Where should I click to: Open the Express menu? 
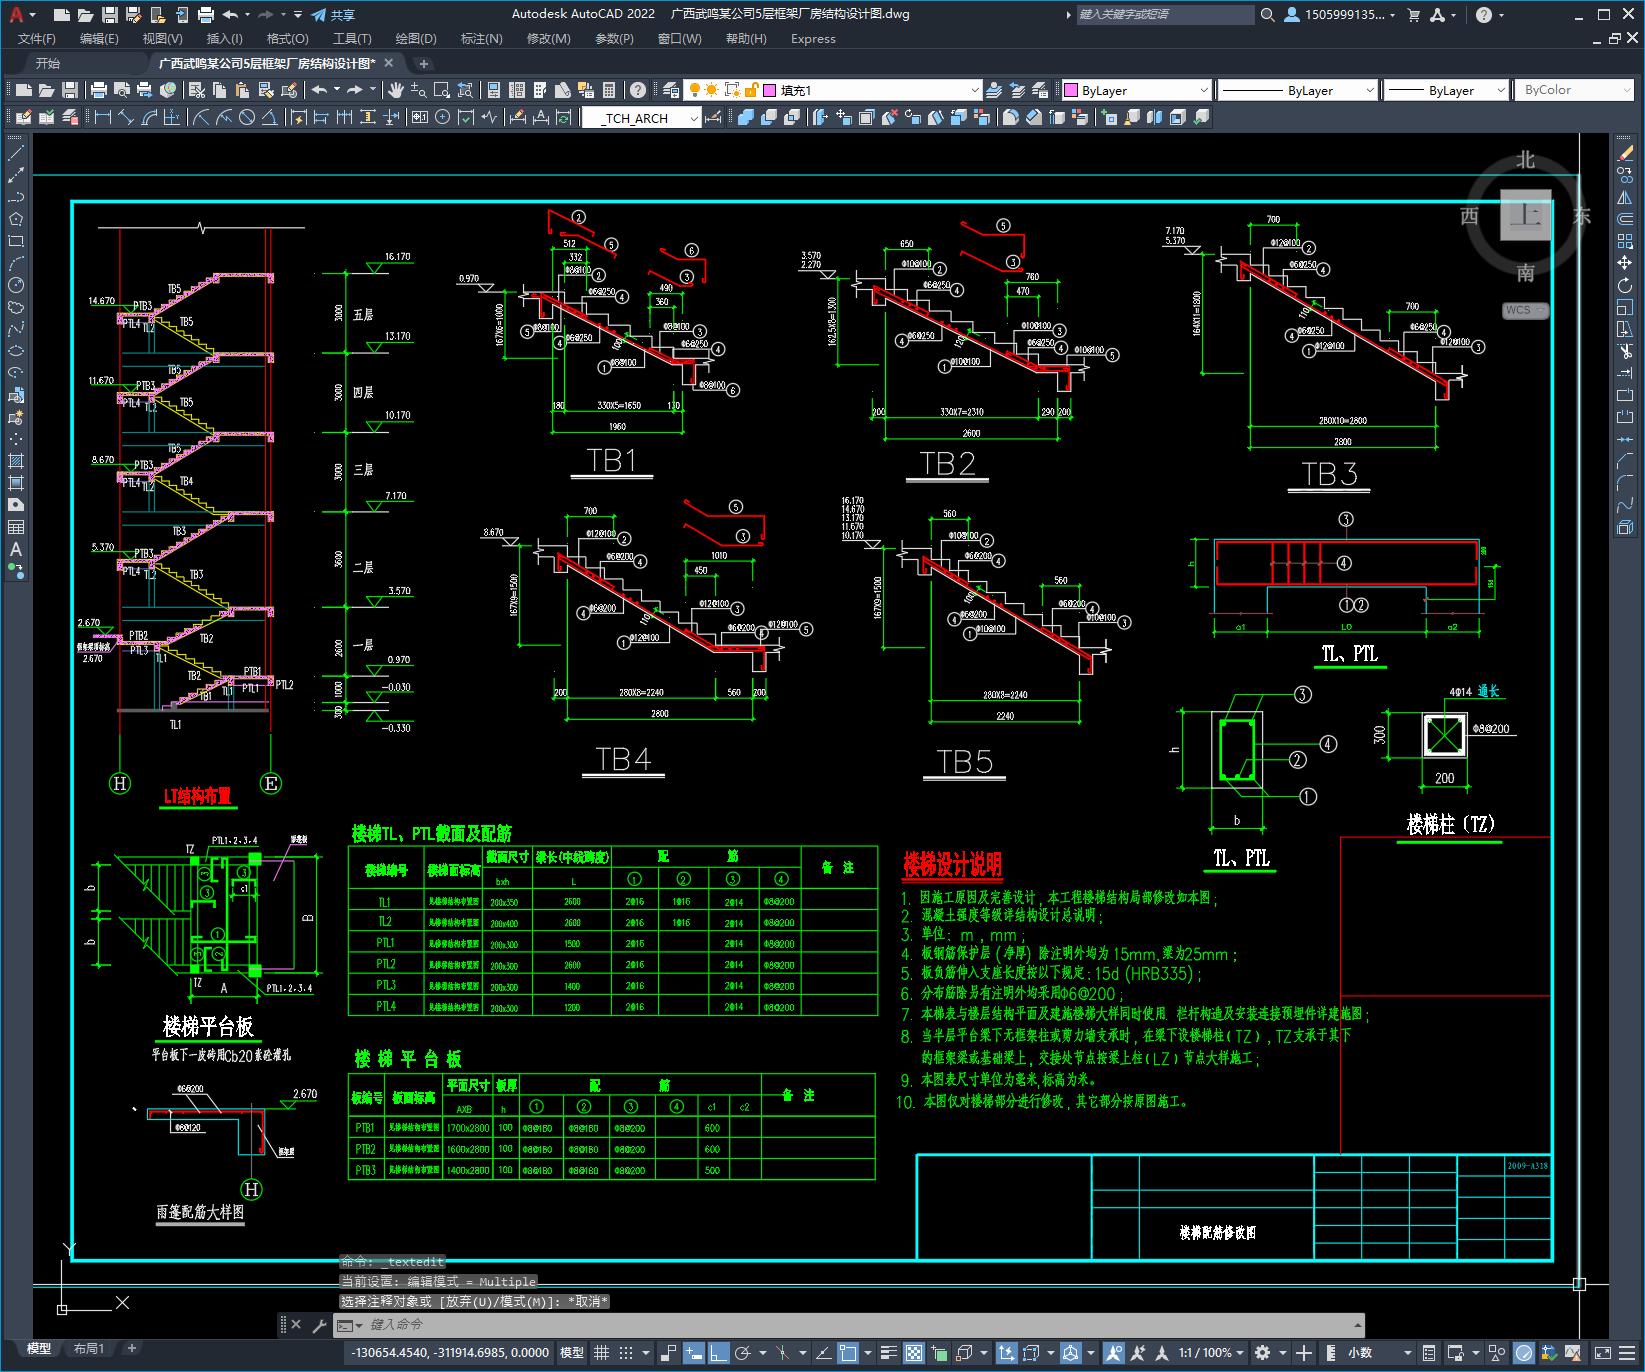coord(813,39)
